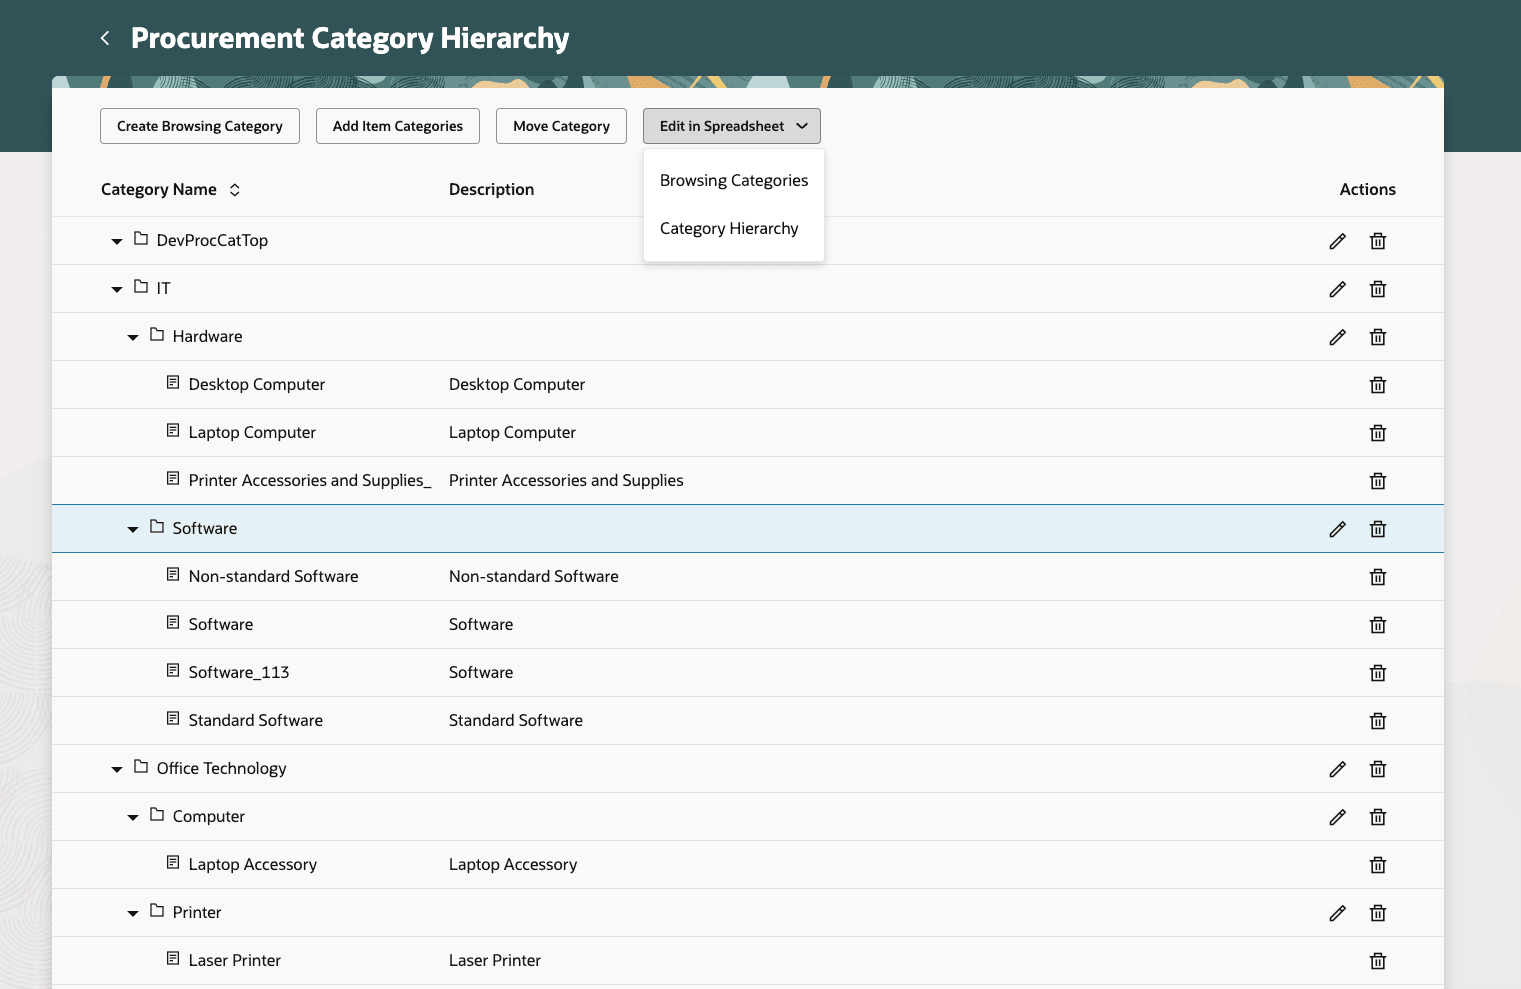Click the Description column header
1521x989 pixels.
pyautogui.click(x=491, y=189)
